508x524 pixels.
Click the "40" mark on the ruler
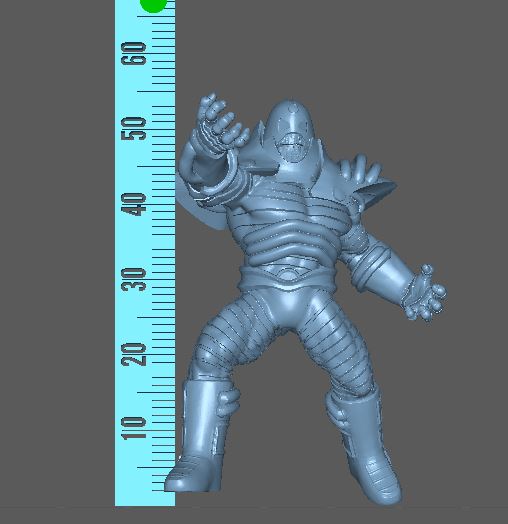pyautogui.click(x=134, y=204)
